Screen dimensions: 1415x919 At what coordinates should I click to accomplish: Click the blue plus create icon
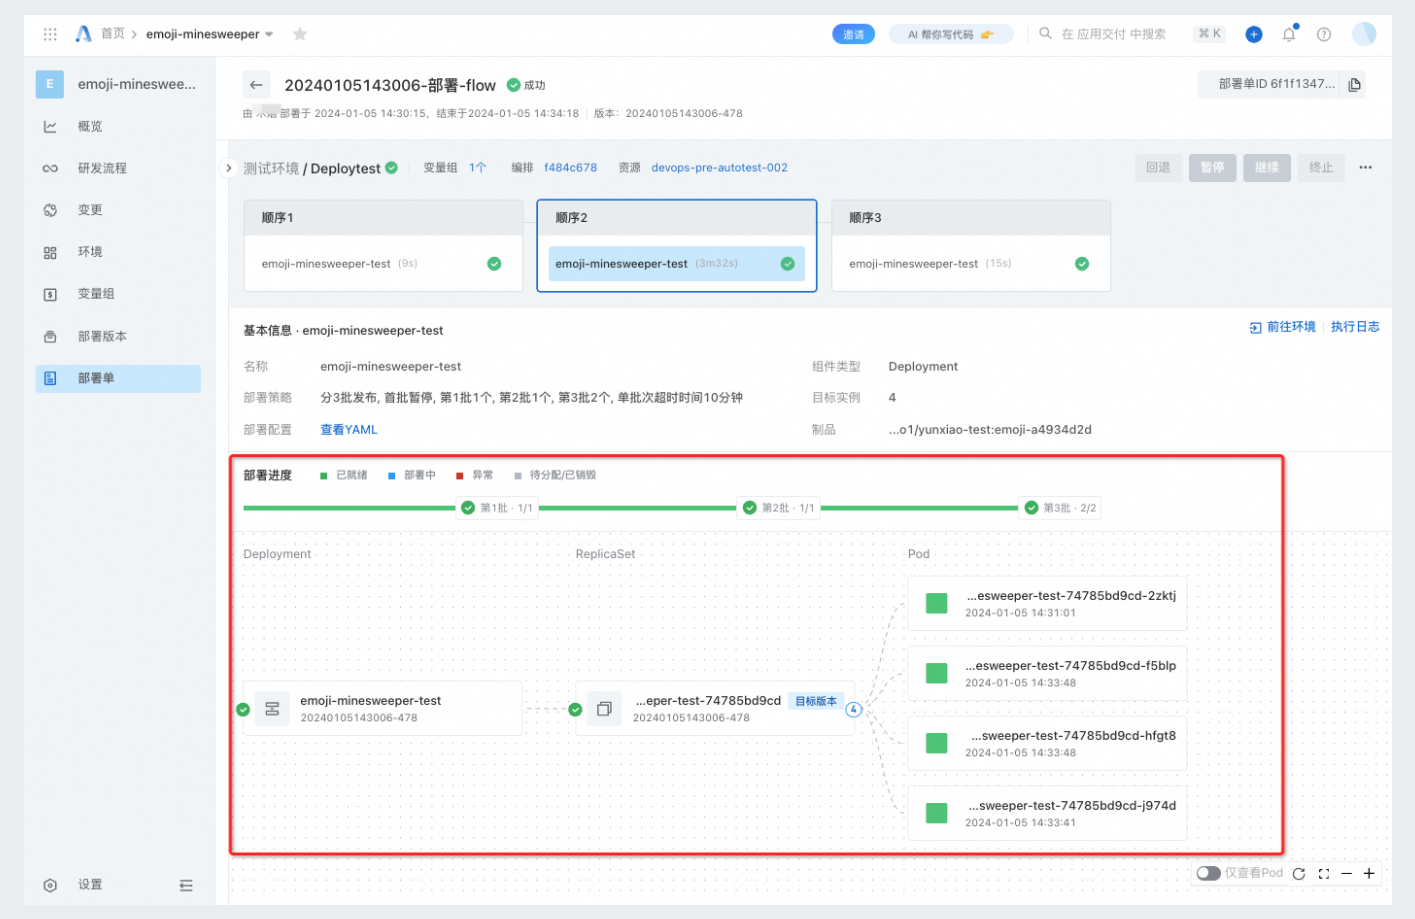coord(1253,34)
